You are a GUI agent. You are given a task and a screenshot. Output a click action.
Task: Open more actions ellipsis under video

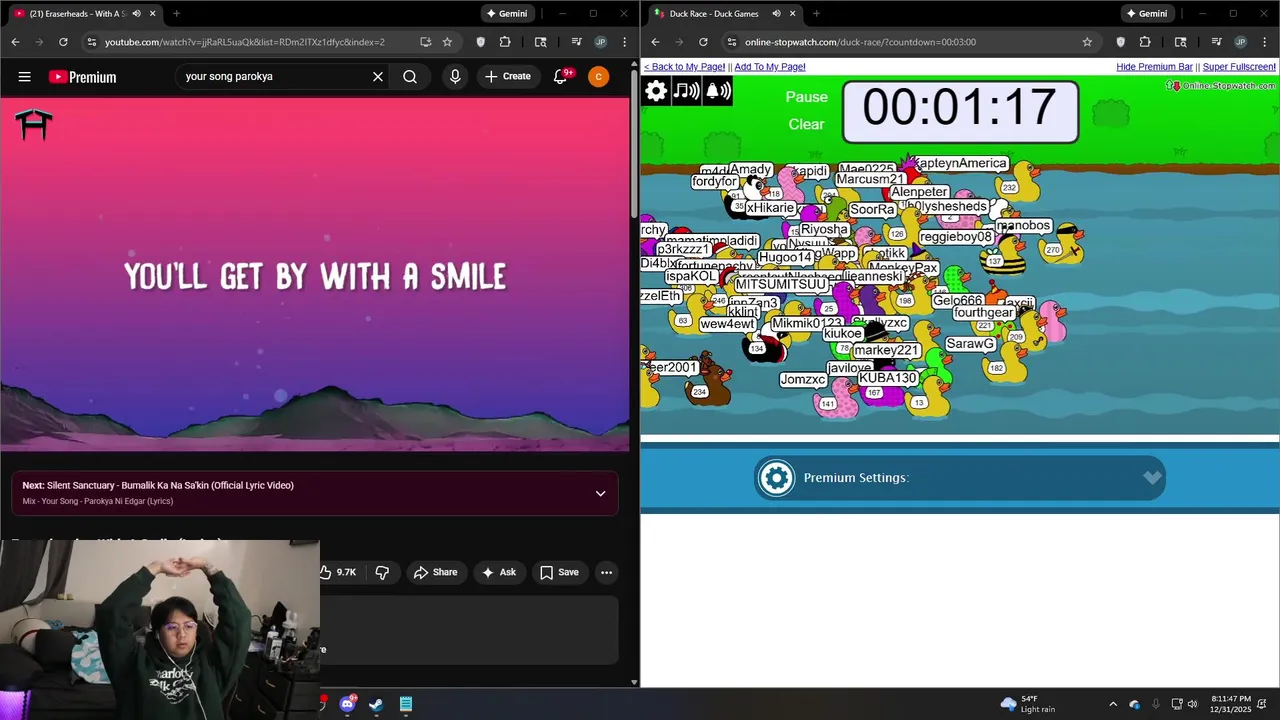[606, 572]
